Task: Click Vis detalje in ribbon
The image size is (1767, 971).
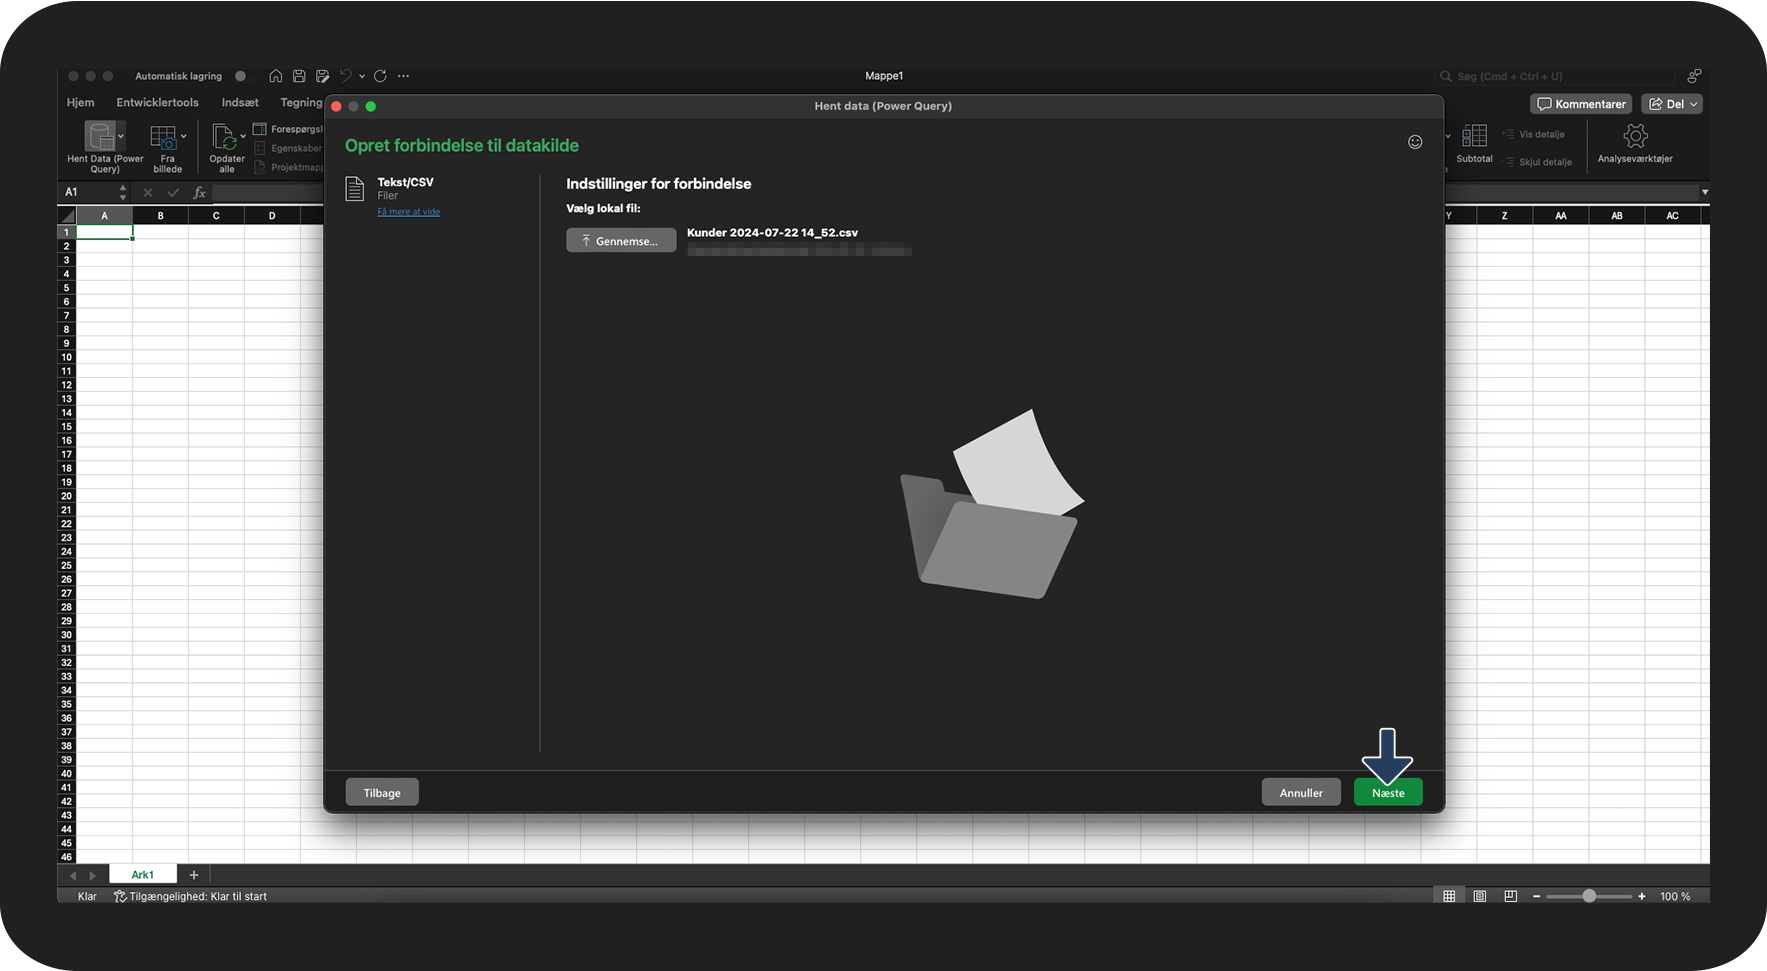Action: click(x=1533, y=134)
